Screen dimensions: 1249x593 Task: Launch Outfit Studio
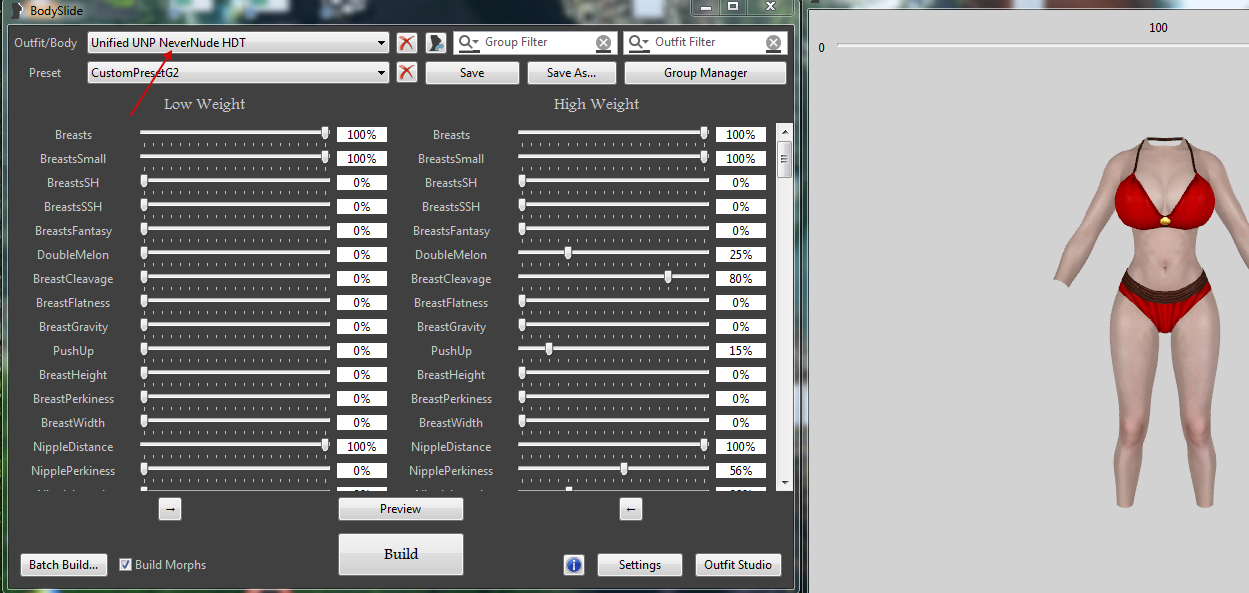click(x=737, y=565)
